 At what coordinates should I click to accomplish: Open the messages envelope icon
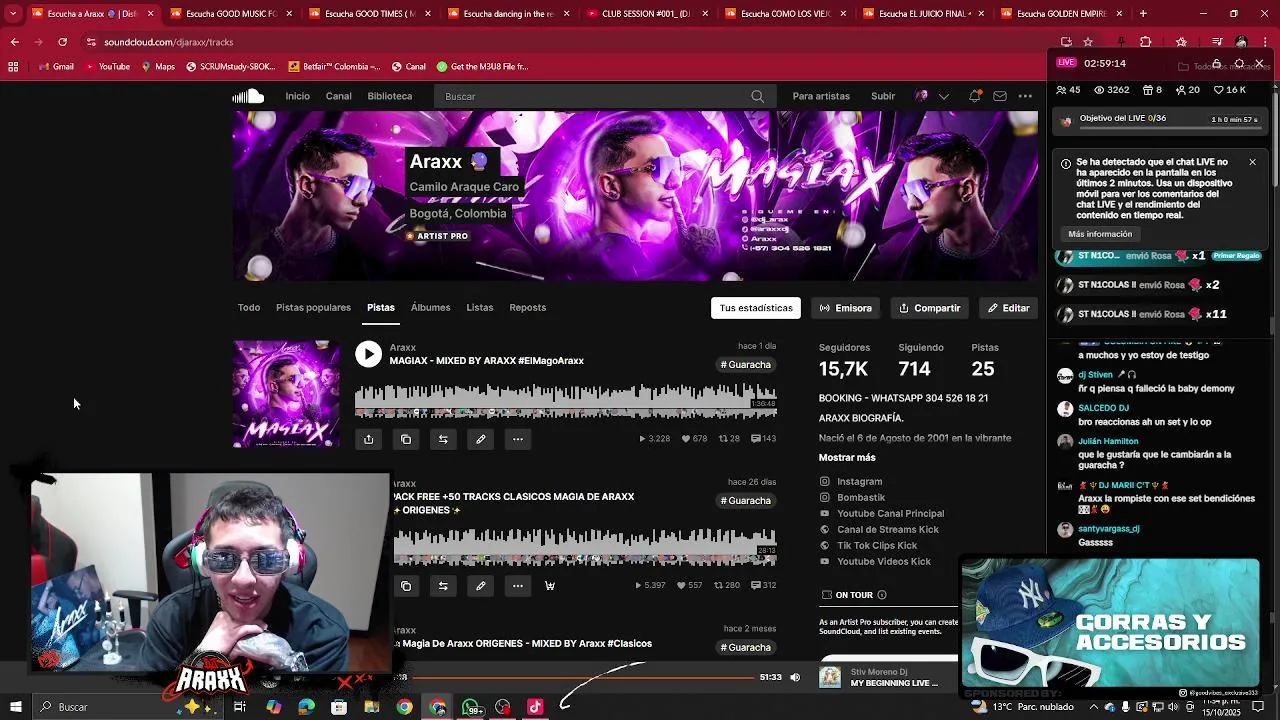(x=1000, y=96)
